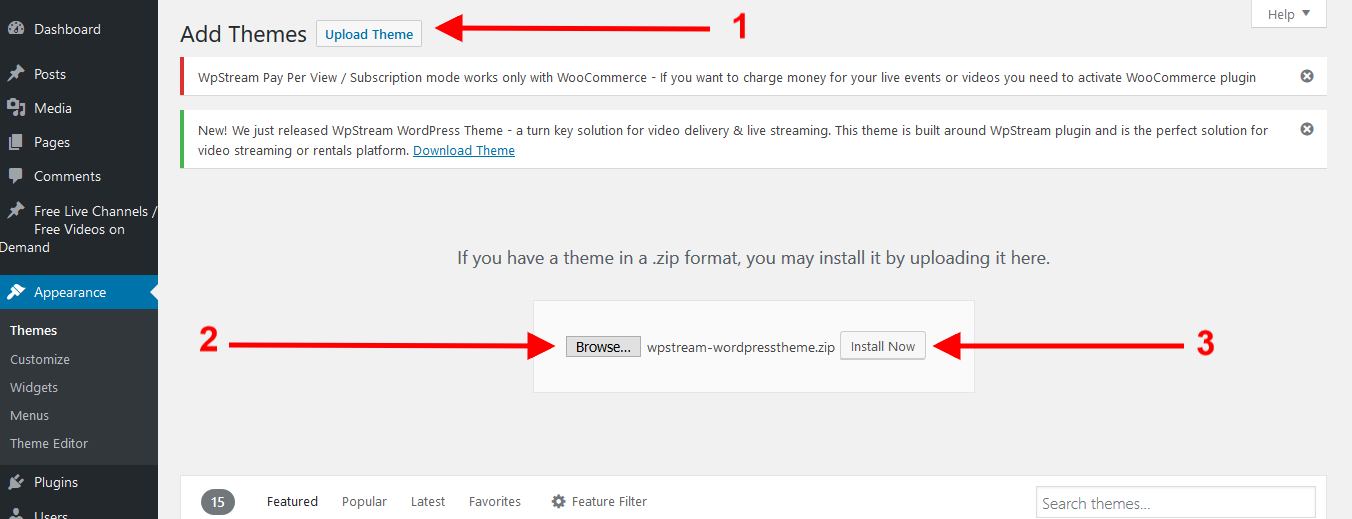The width and height of the screenshot is (1352, 519).
Task: Expand the Help dropdown tab
Action: [x=1289, y=14]
